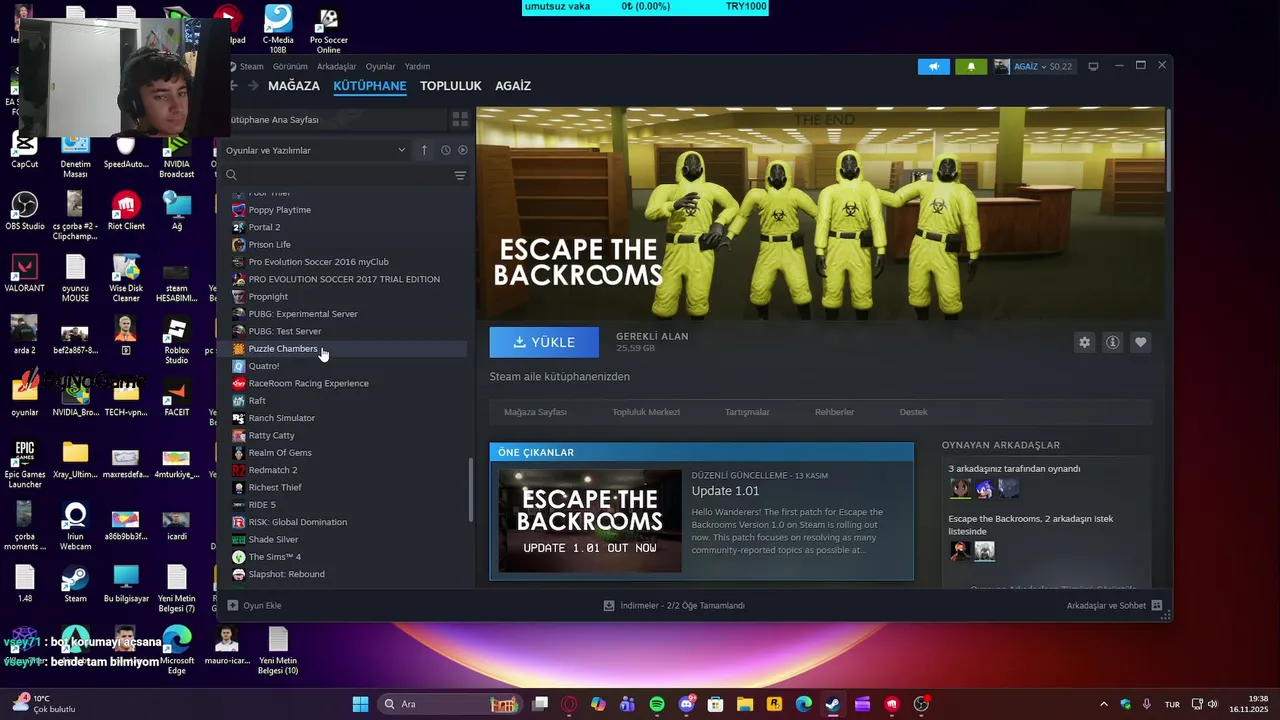
Task: Open the Tartışmalar link
Action: click(x=747, y=412)
